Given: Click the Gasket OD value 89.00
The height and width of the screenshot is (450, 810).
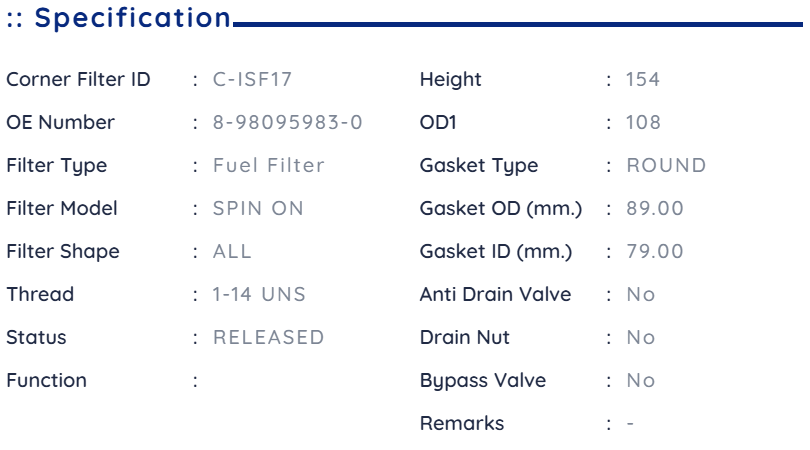Looking at the screenshot, I should click(x=655, y=208).
